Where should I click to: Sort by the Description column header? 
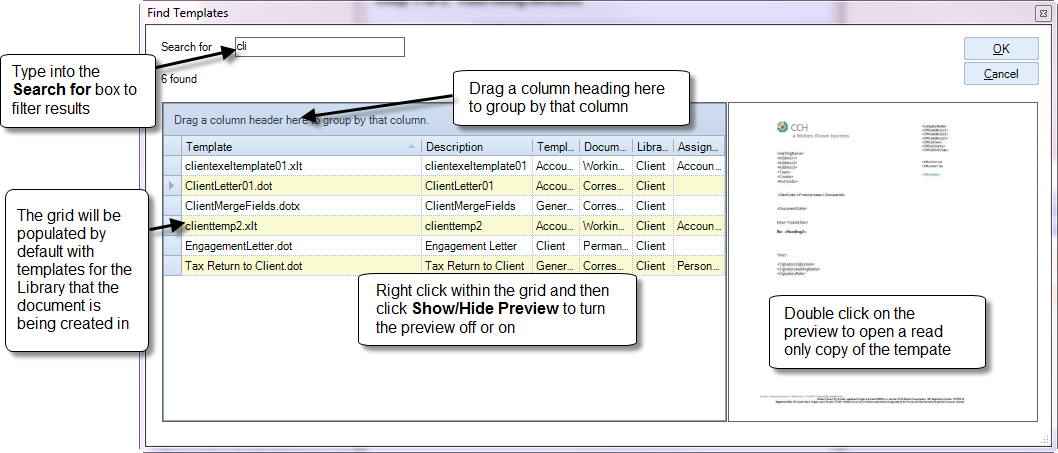(477, 146)
